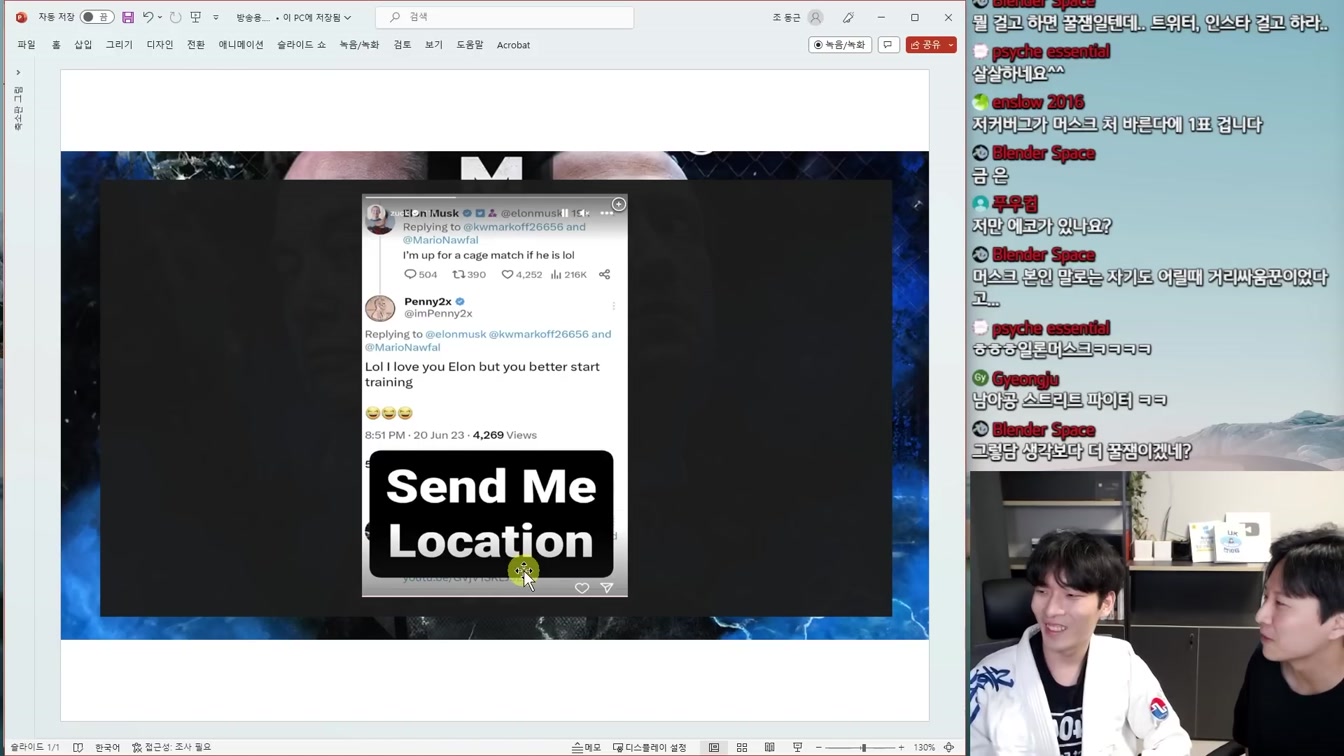The height and width of the screenshot is (756, 1344).
Task: Open the 전환 (Transitions) tab
Action: pos(196,45)
